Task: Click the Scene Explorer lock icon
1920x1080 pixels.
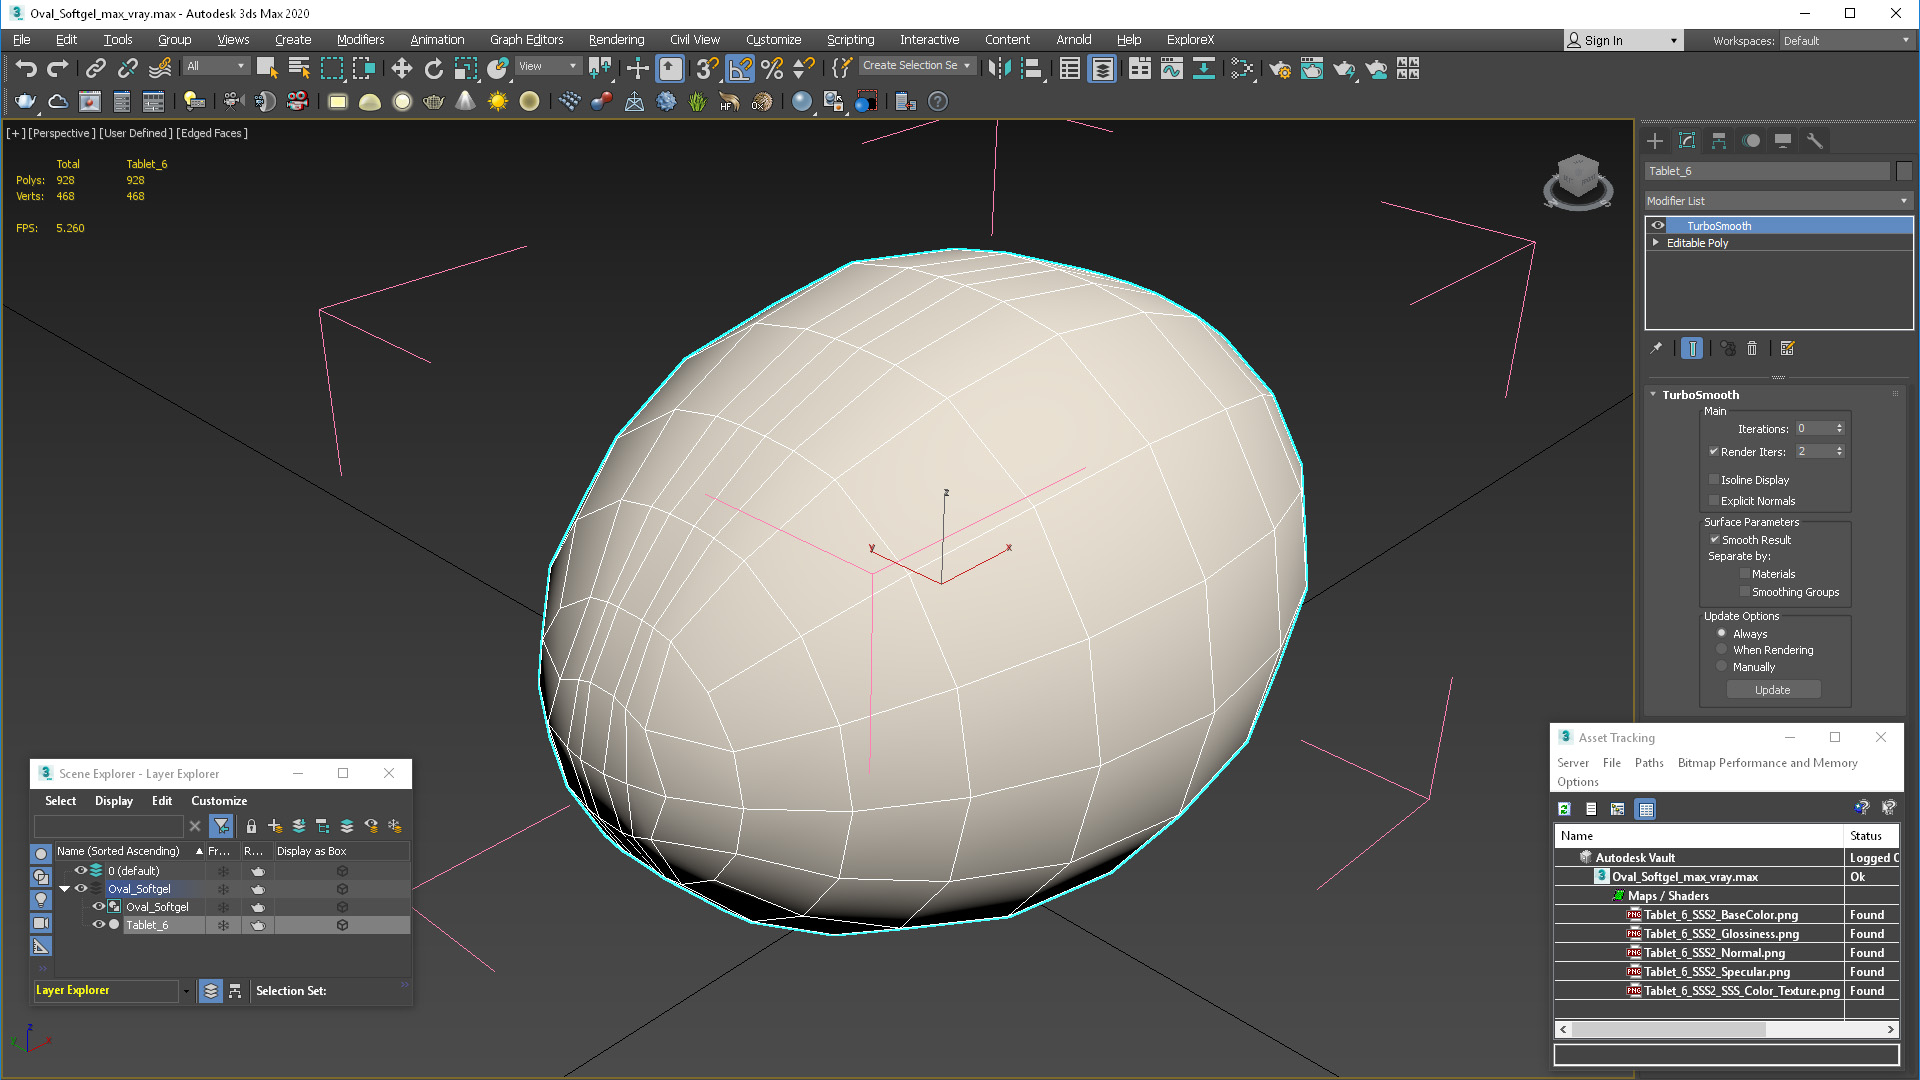Action: (251, 826)
